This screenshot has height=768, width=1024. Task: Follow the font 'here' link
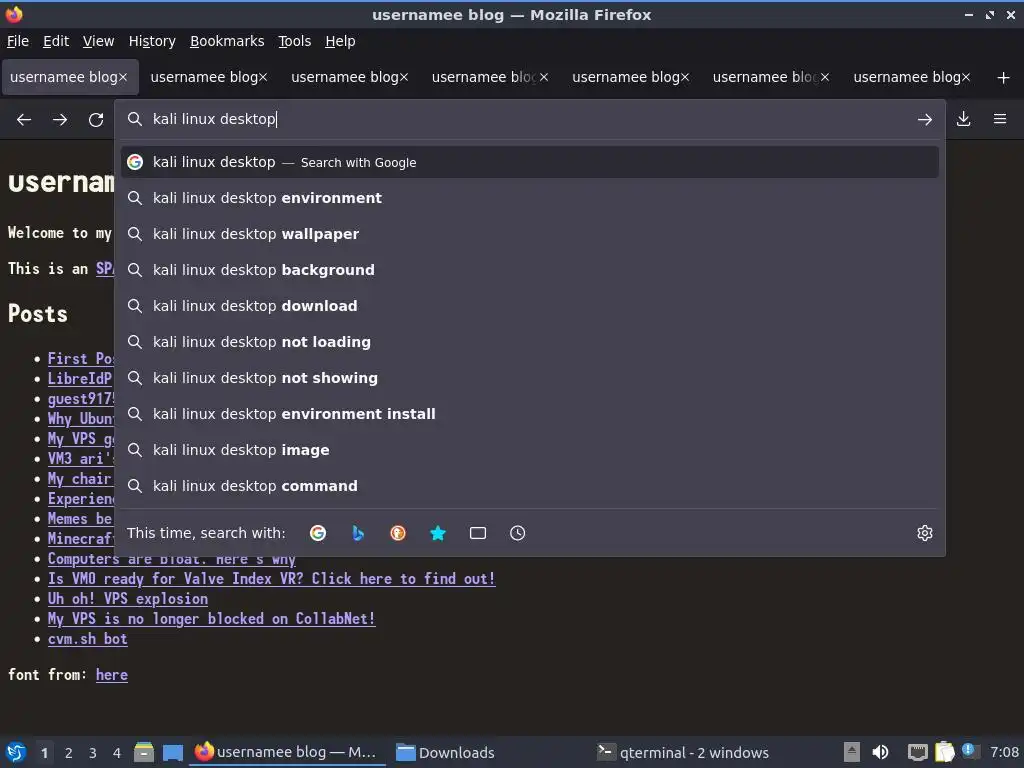coord(112,675)
